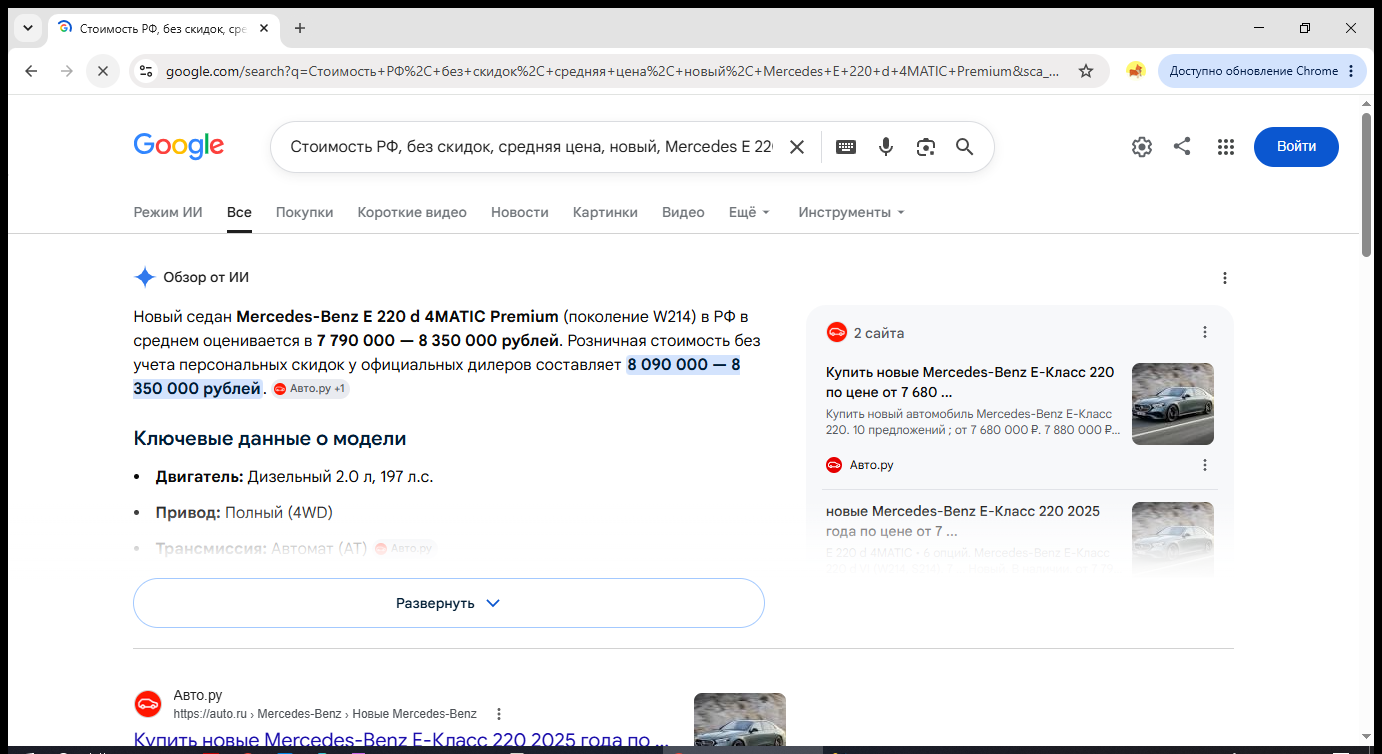
Task: Click second Mercedes thumbnail in sources panel
Action: [x=1173, y=539]
